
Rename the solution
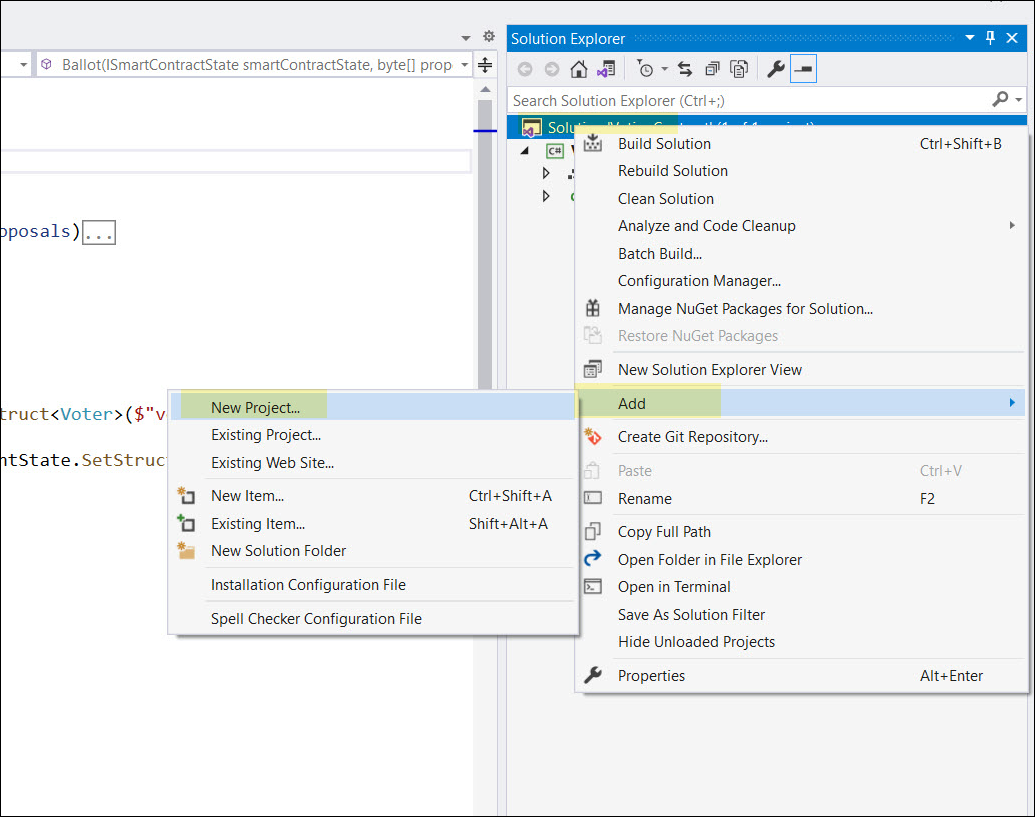801,499
